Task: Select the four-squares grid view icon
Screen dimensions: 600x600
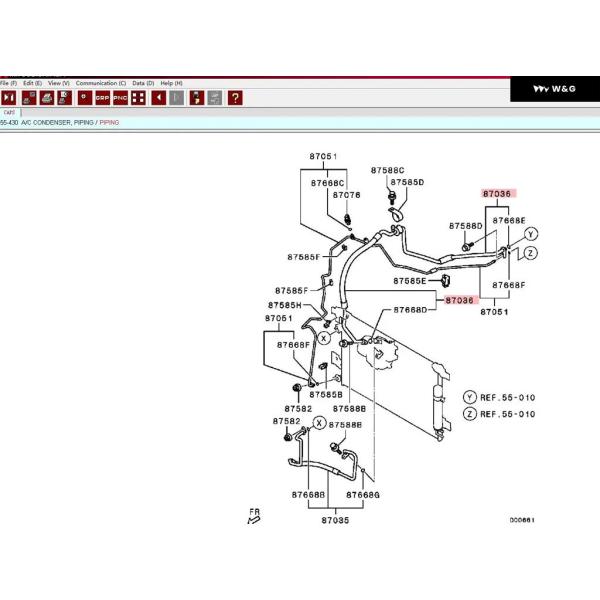Action: pos(138,98)
